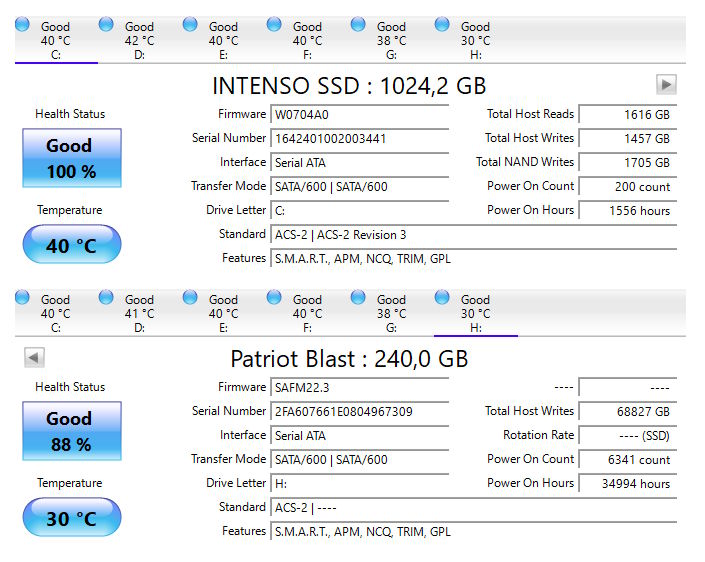Click the serial number field 1642401002003441
705x562 pixels.
pos(360,139)
